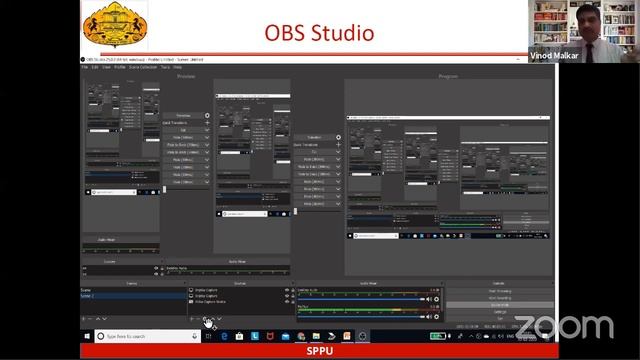The width and height of the screenshot is (640, 360).
Task: Click the Windows taskbar search box
Action: (x=148, y=336)
